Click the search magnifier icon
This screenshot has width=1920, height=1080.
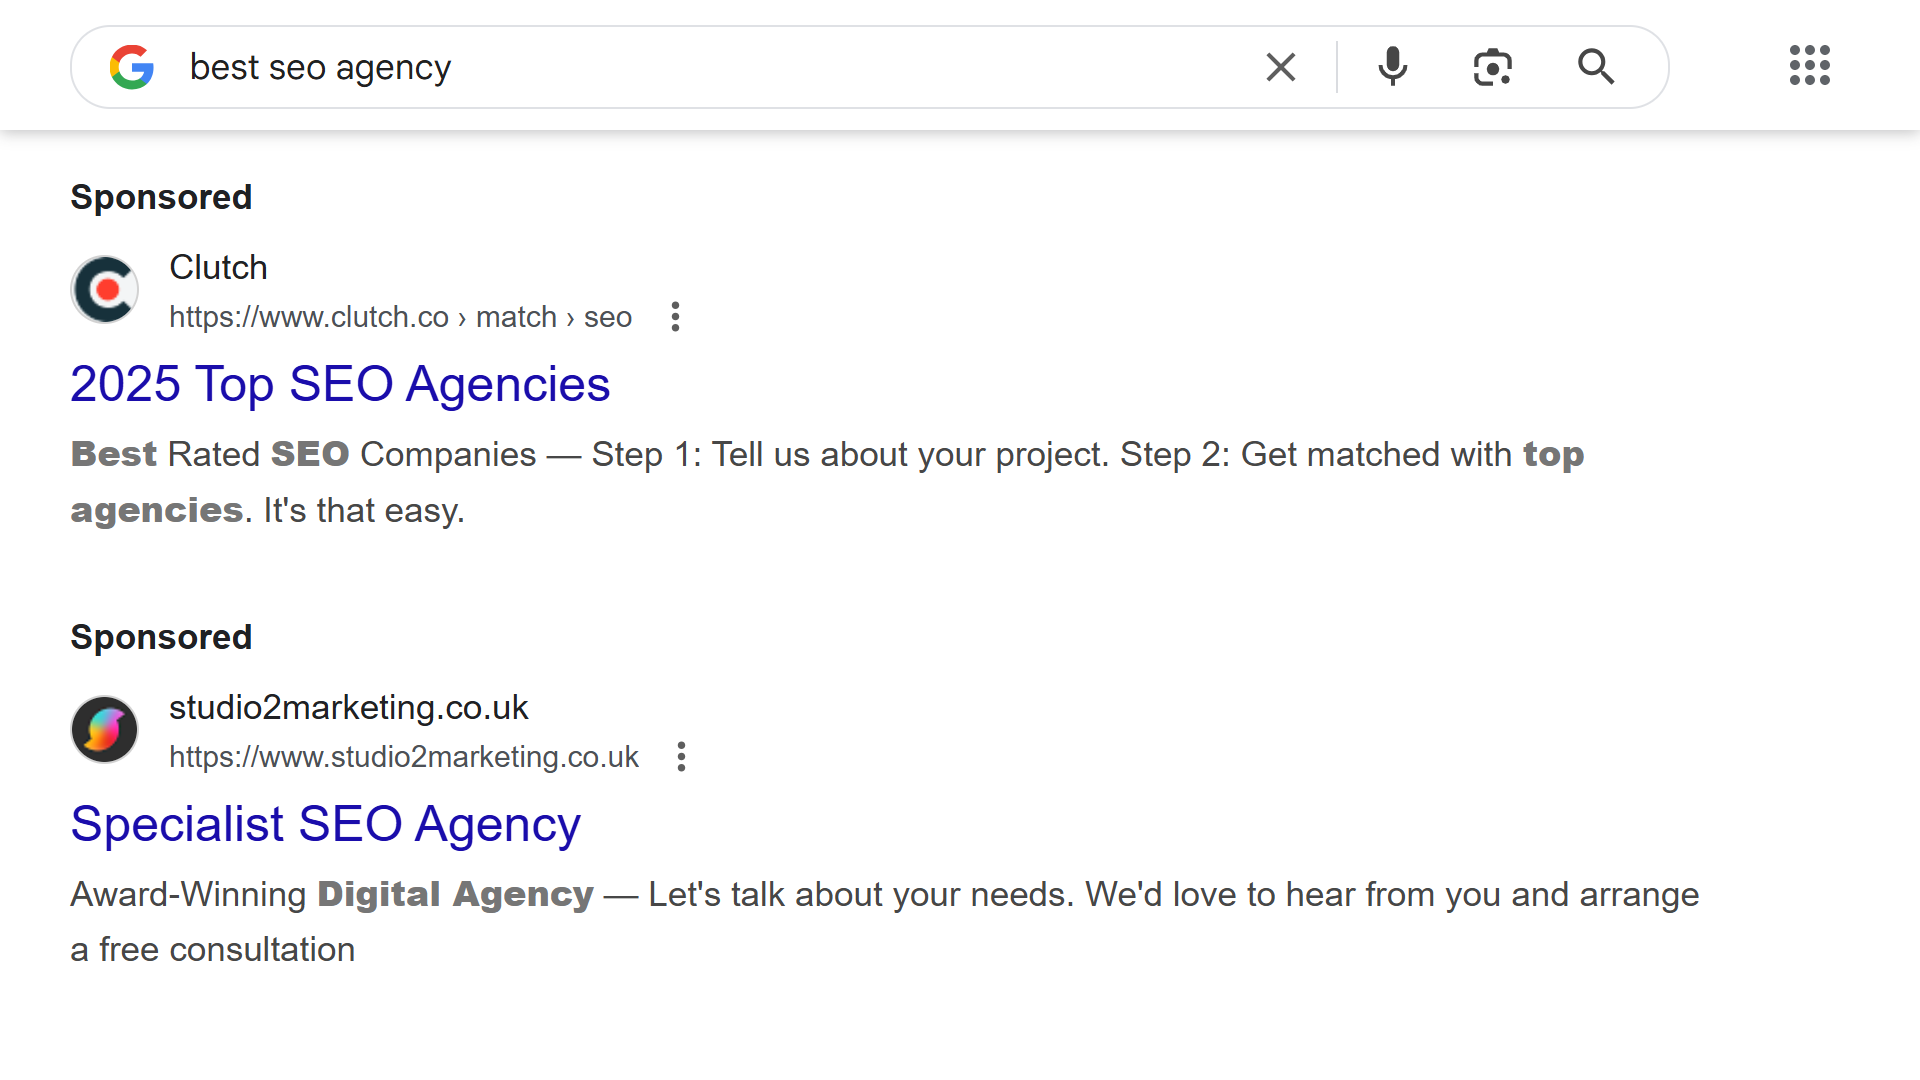click(1596, 67)
